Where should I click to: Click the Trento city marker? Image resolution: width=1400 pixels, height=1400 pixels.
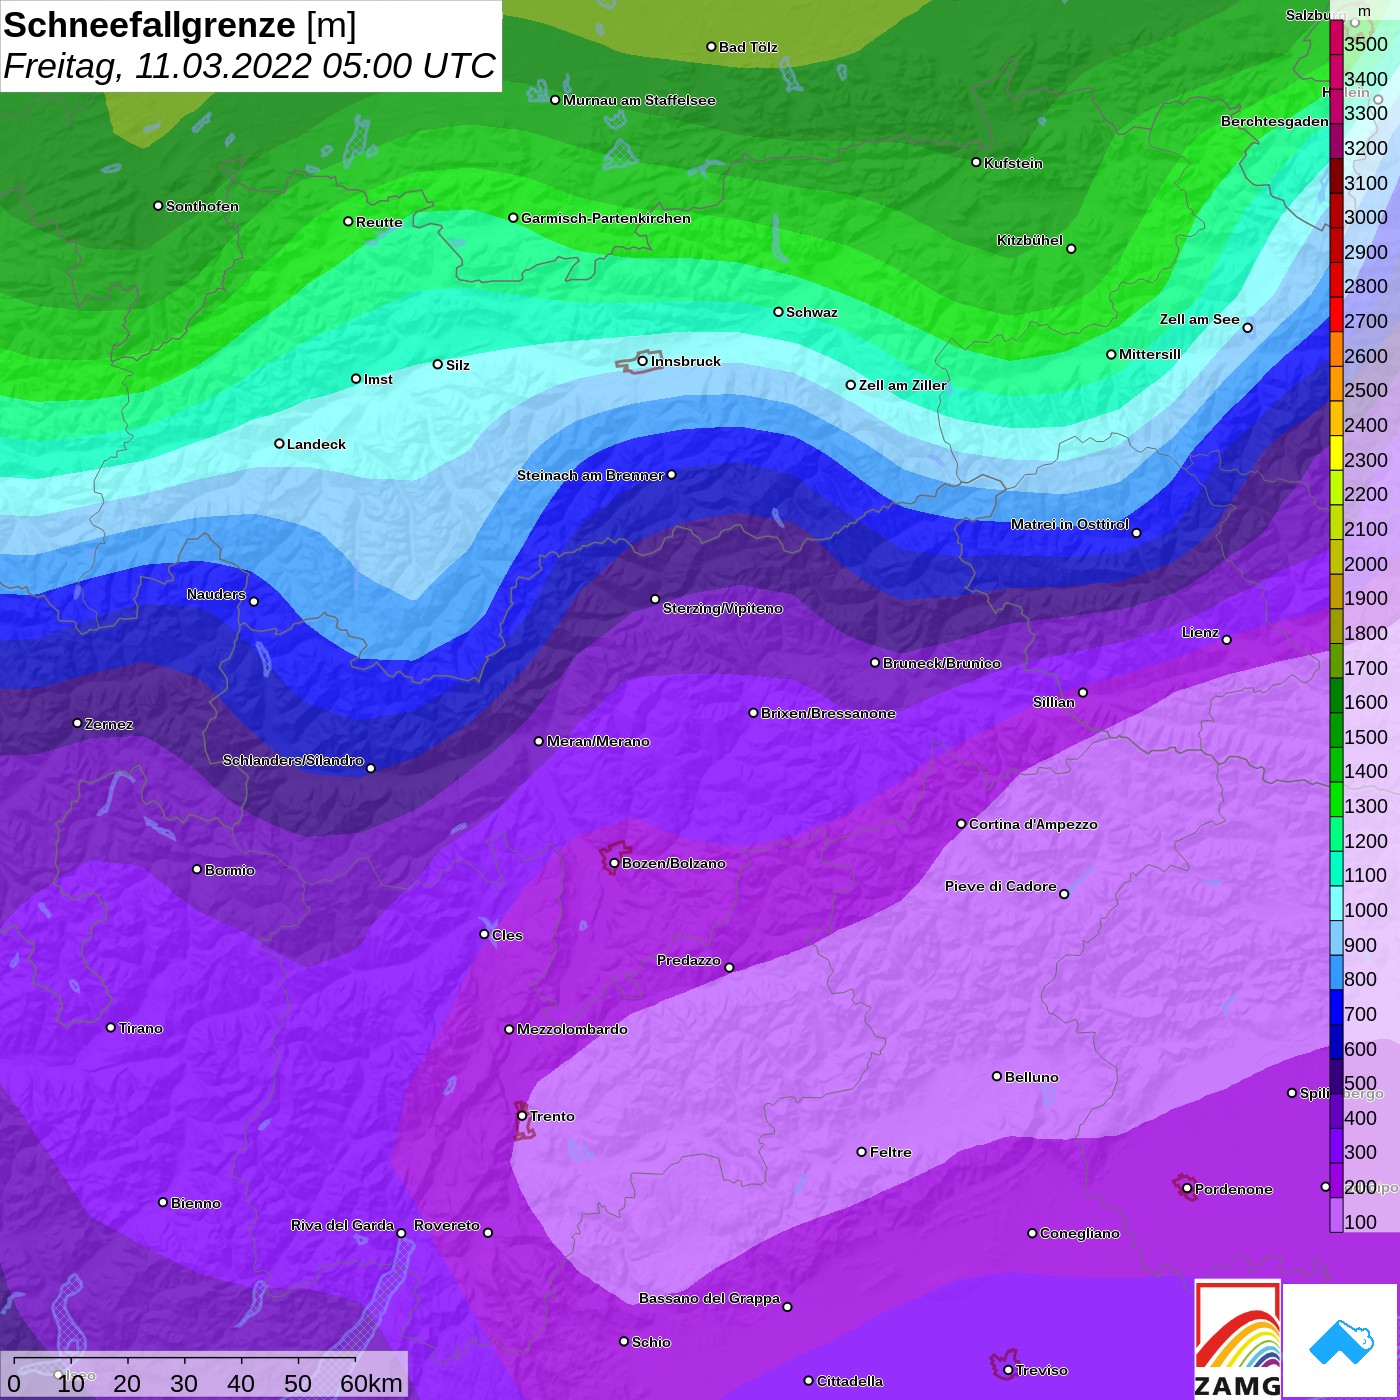[x=522, y=1116]
